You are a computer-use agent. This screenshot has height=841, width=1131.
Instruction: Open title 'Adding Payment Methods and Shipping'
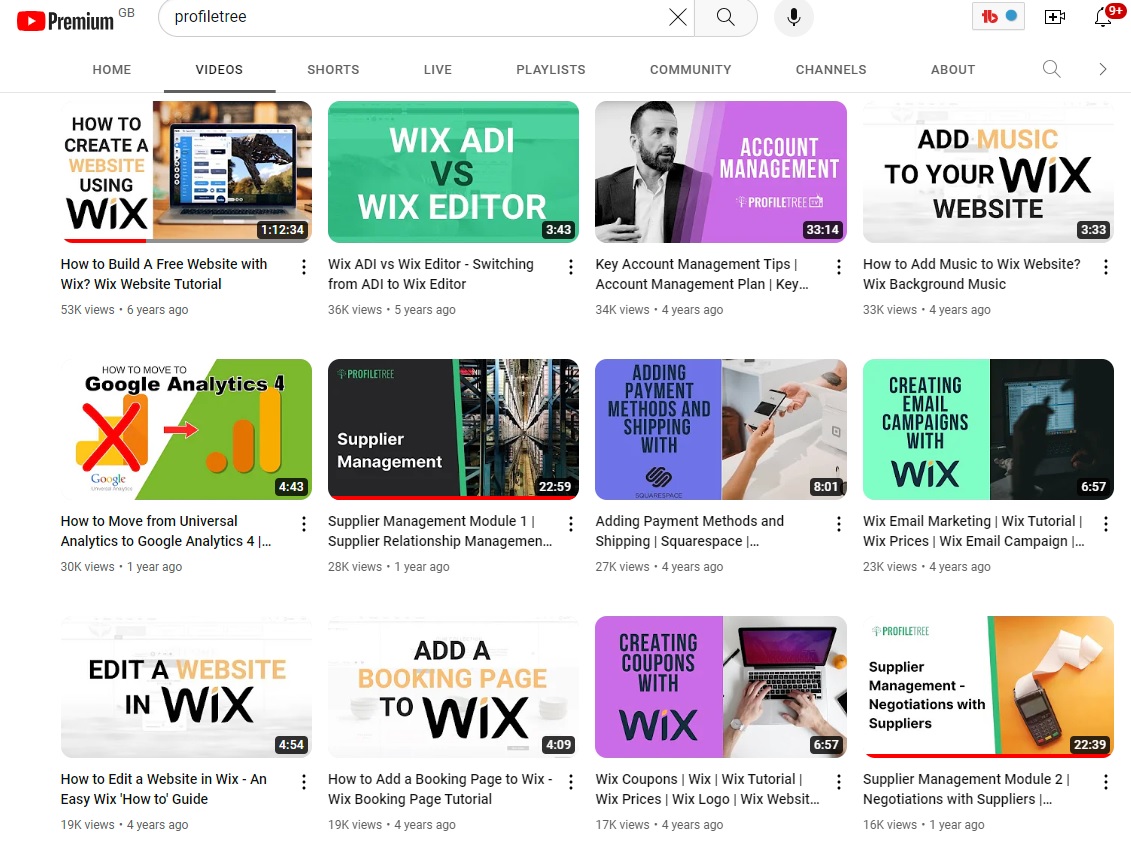pyautogui.click(x=690, y=531)
